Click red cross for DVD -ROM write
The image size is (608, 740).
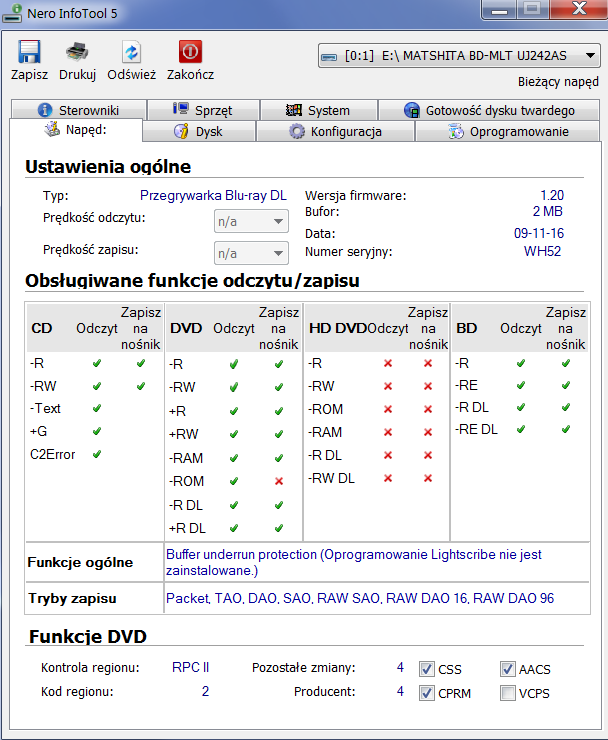(279, 481)
